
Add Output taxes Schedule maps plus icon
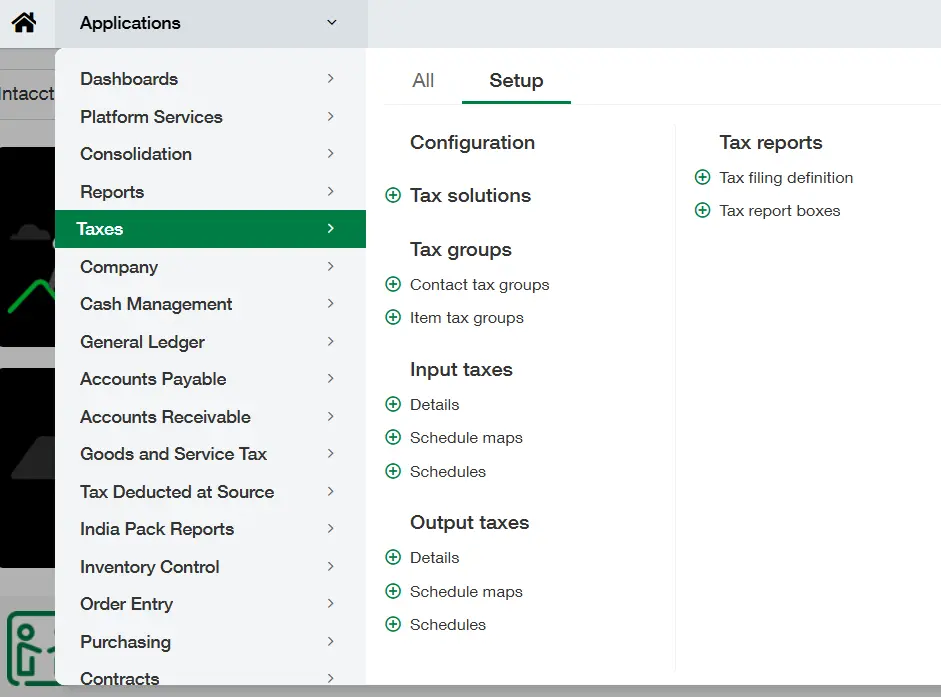(x=393, y=591)
